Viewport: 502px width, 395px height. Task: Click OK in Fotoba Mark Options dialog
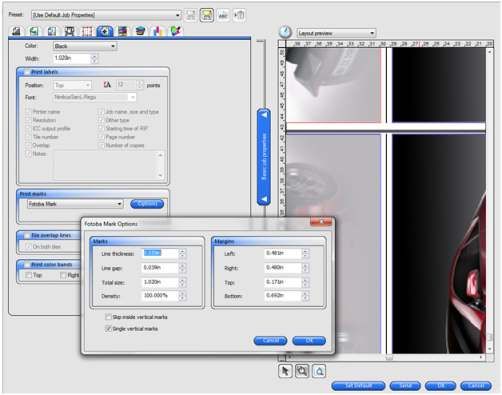tap(309, 340)
